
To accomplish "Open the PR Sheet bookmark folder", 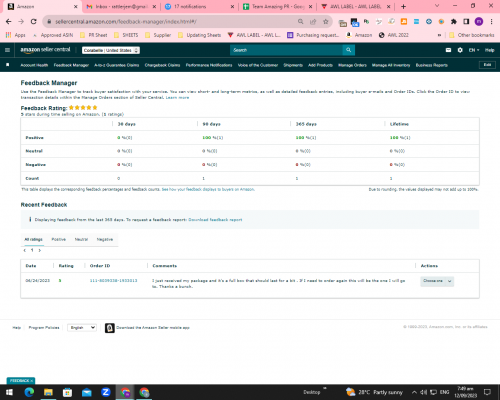I will coord(94,35).
